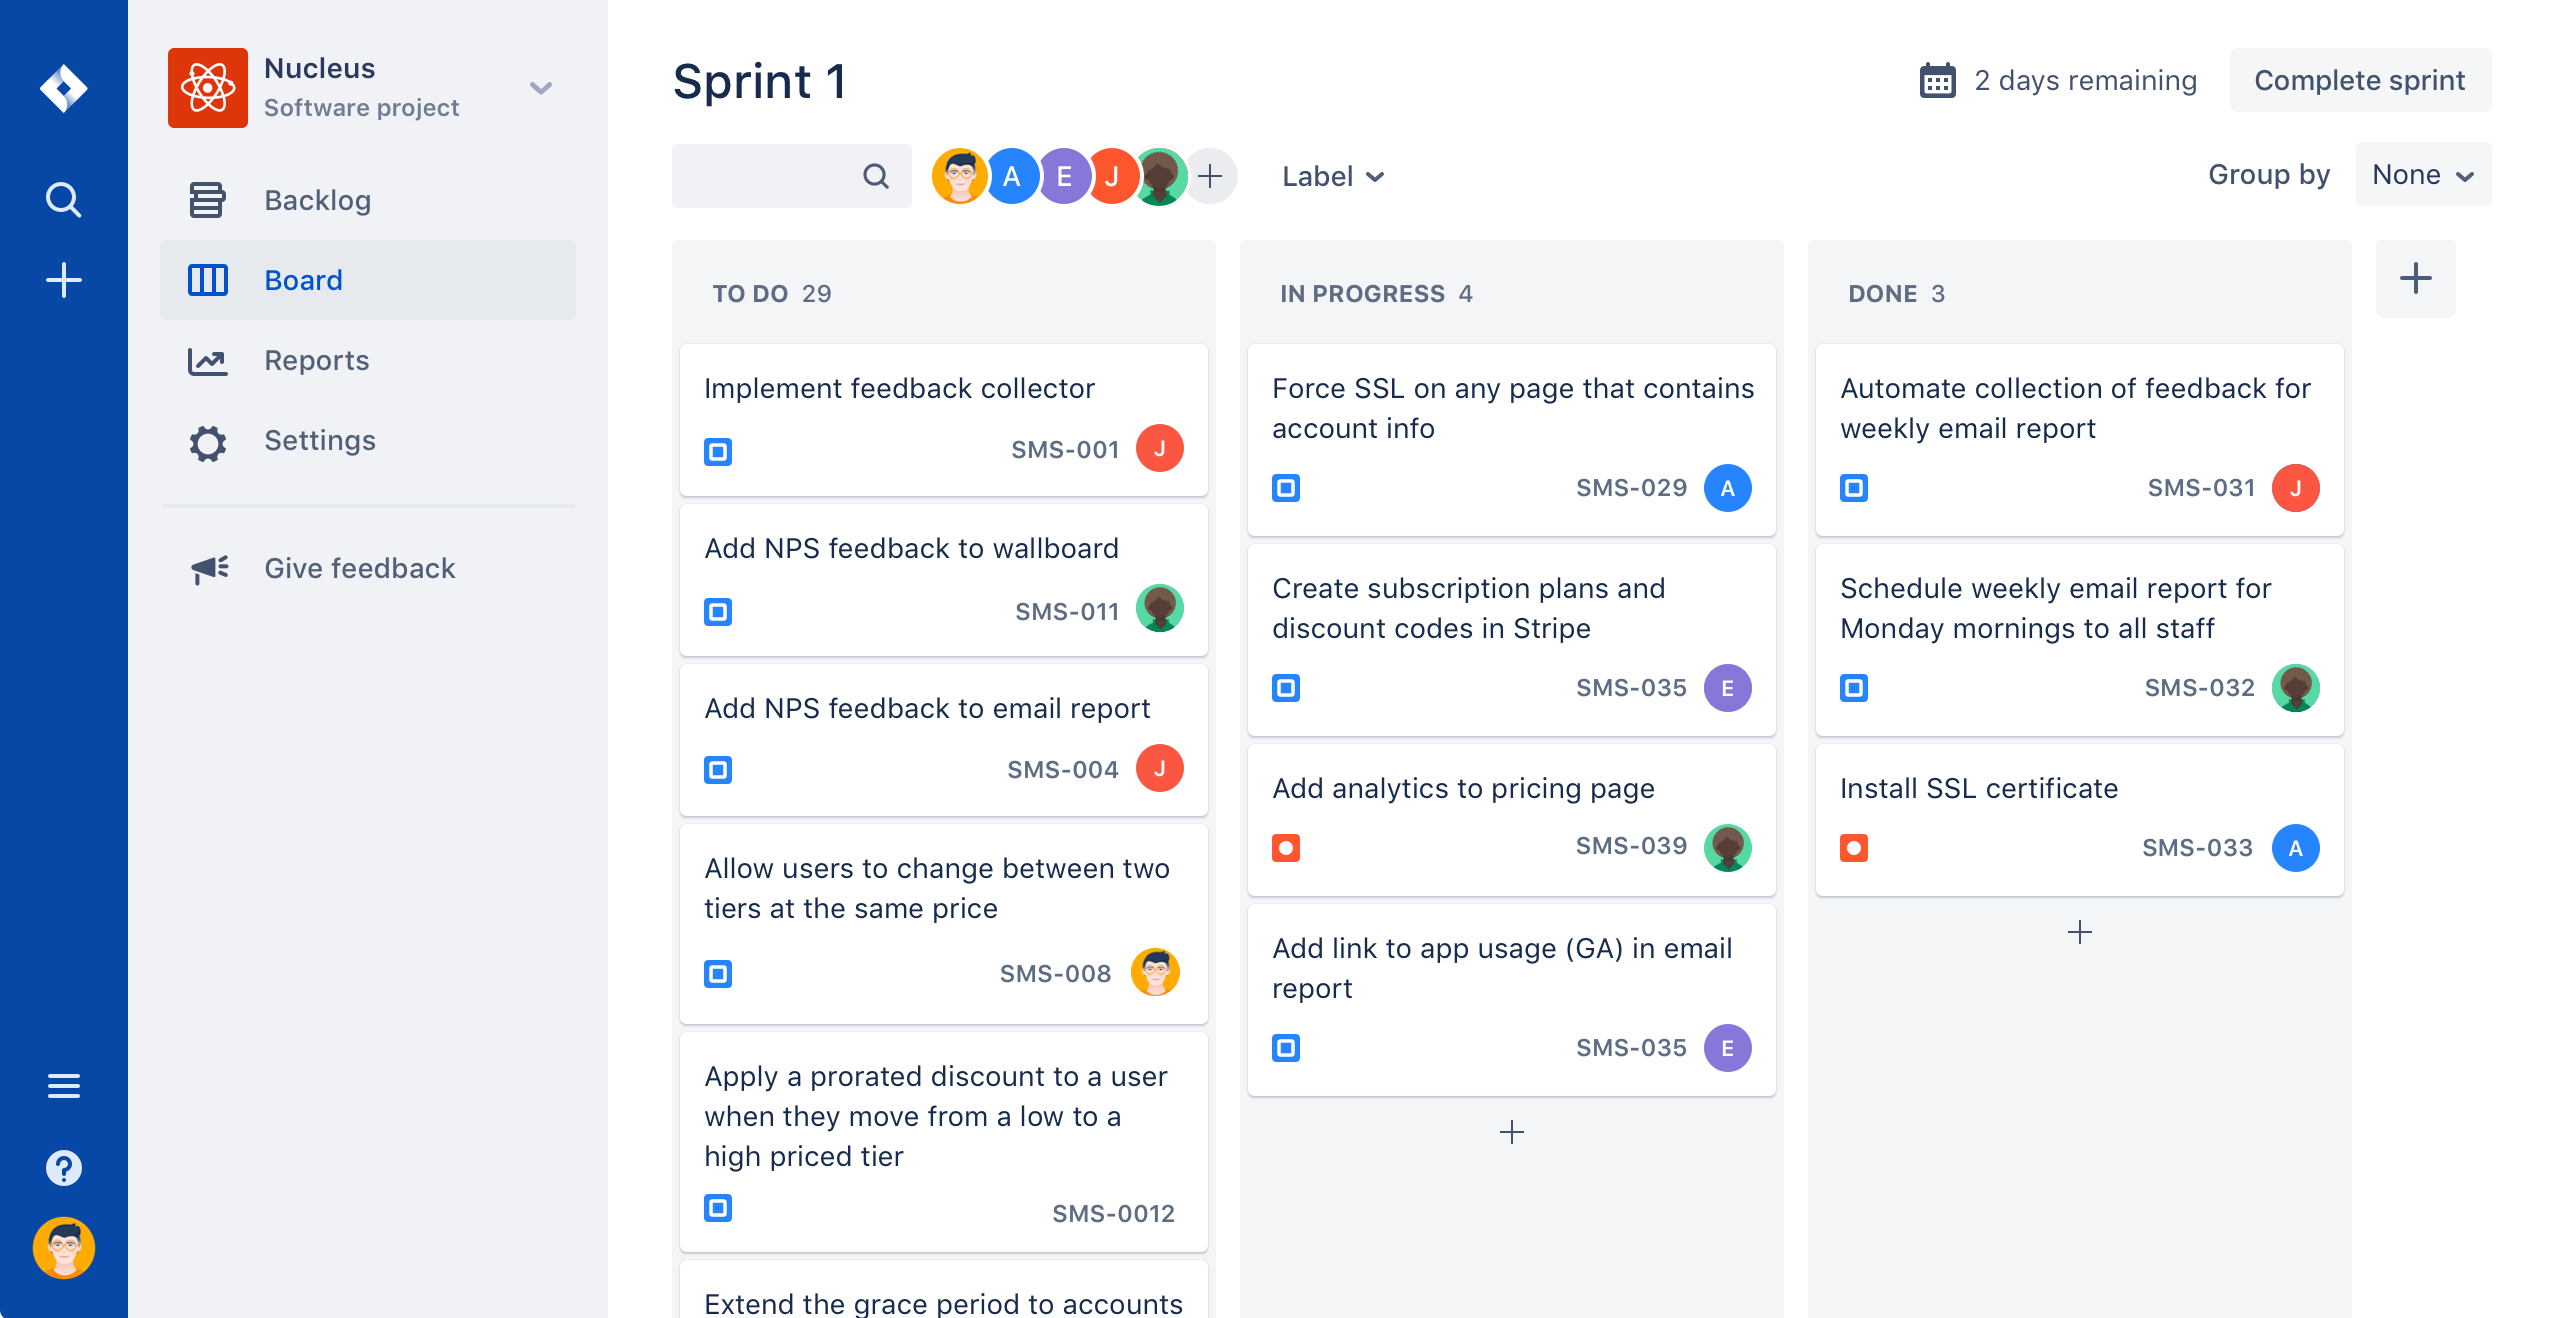Click the calendar icon beside days remaining
2558x1318 pixels.
coord(1937,81)
